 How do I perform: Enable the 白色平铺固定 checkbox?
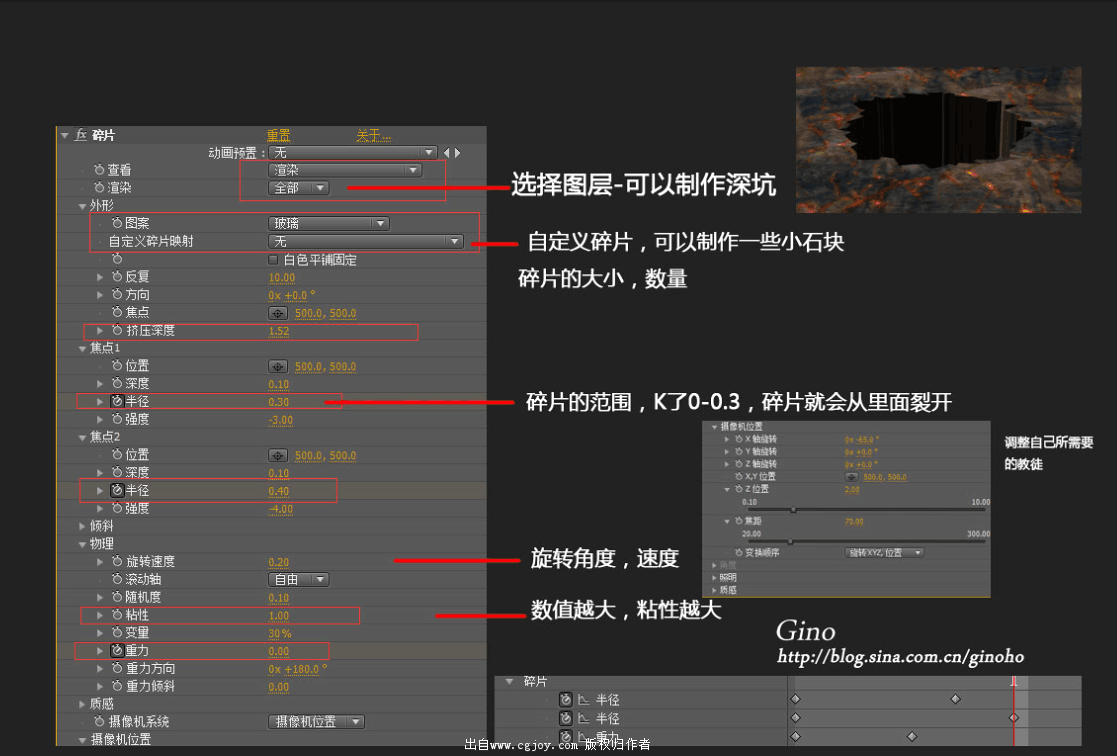[274, 260]
